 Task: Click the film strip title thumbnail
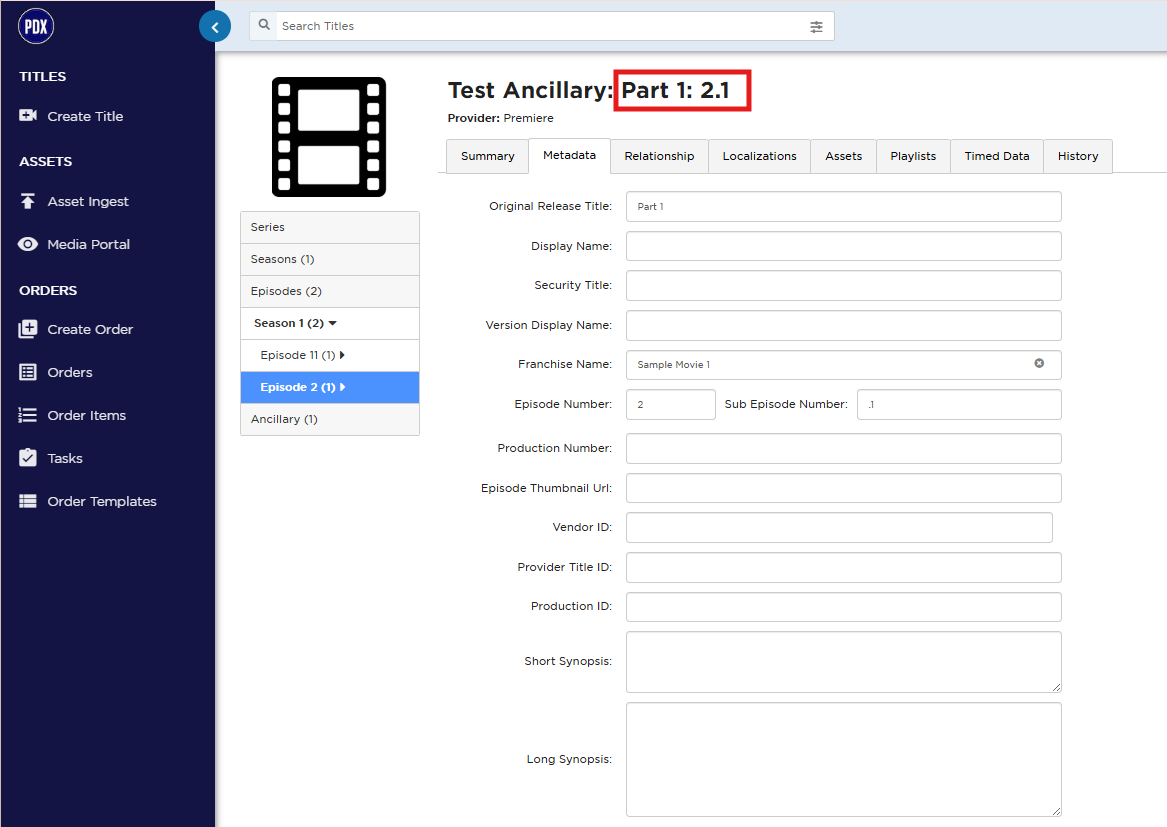[329, 137]
